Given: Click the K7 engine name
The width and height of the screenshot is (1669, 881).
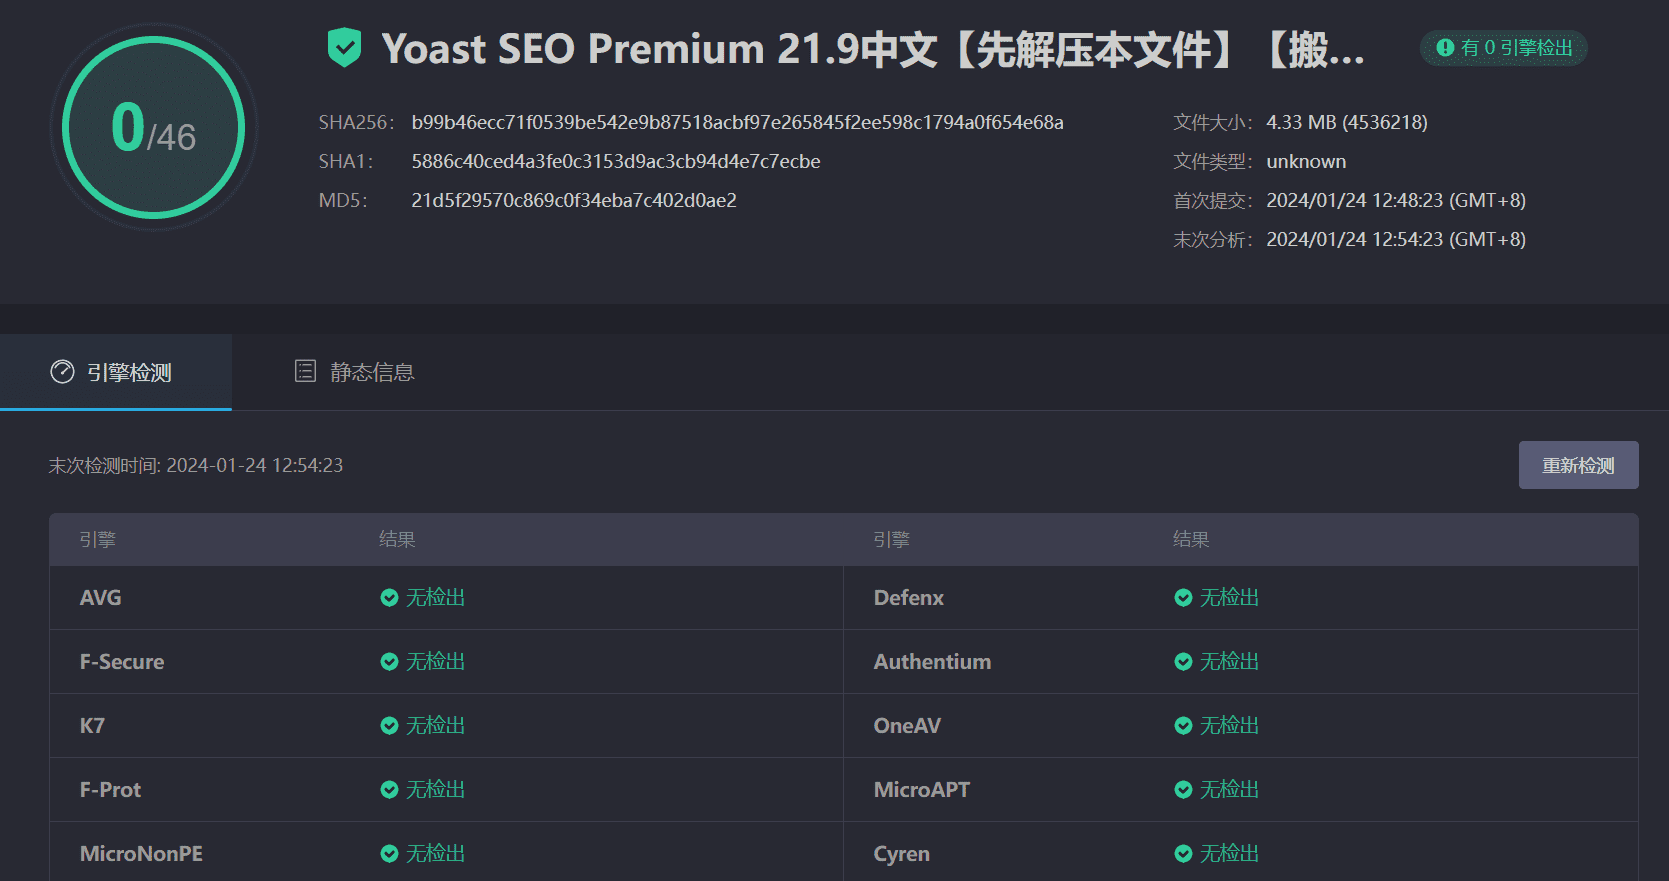Looking at the screenshot, I should [92, 725].
